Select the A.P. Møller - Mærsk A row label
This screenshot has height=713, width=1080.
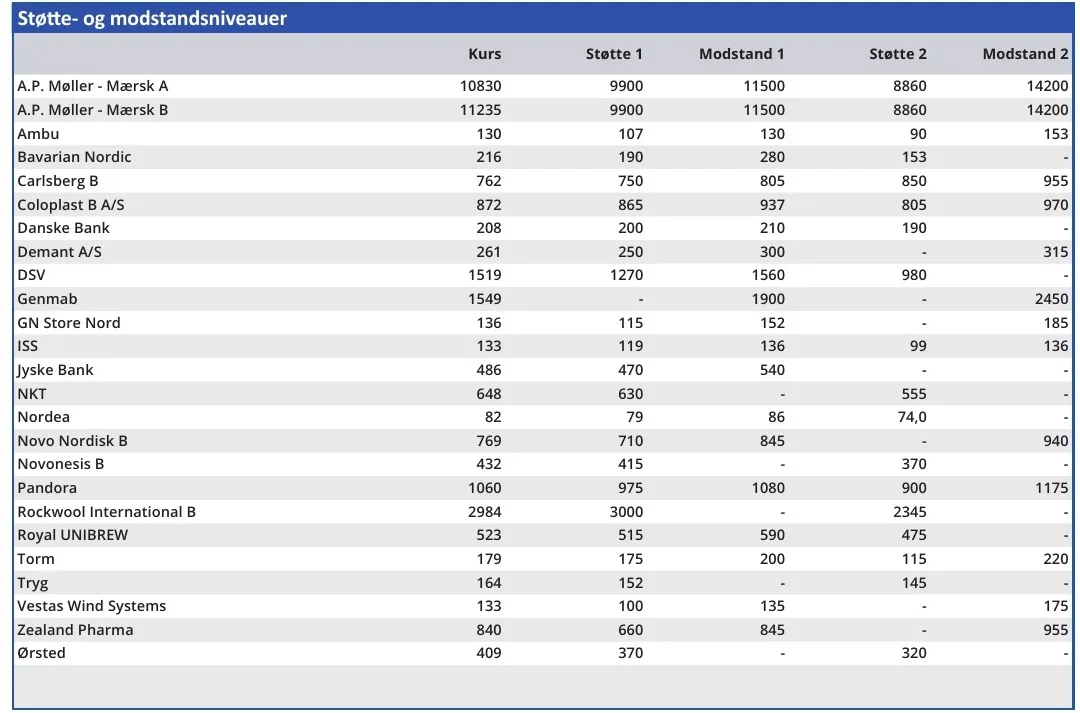(93, 86)
